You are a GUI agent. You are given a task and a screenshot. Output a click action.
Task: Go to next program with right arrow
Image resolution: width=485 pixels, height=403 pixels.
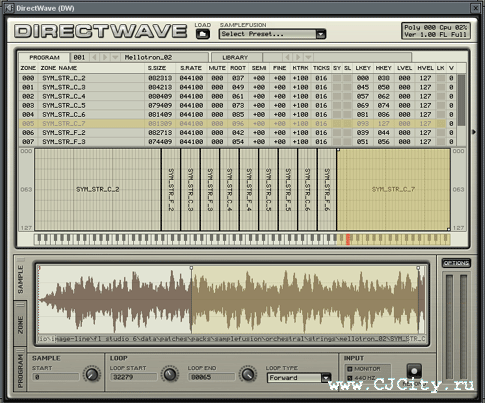click(105, 57)
